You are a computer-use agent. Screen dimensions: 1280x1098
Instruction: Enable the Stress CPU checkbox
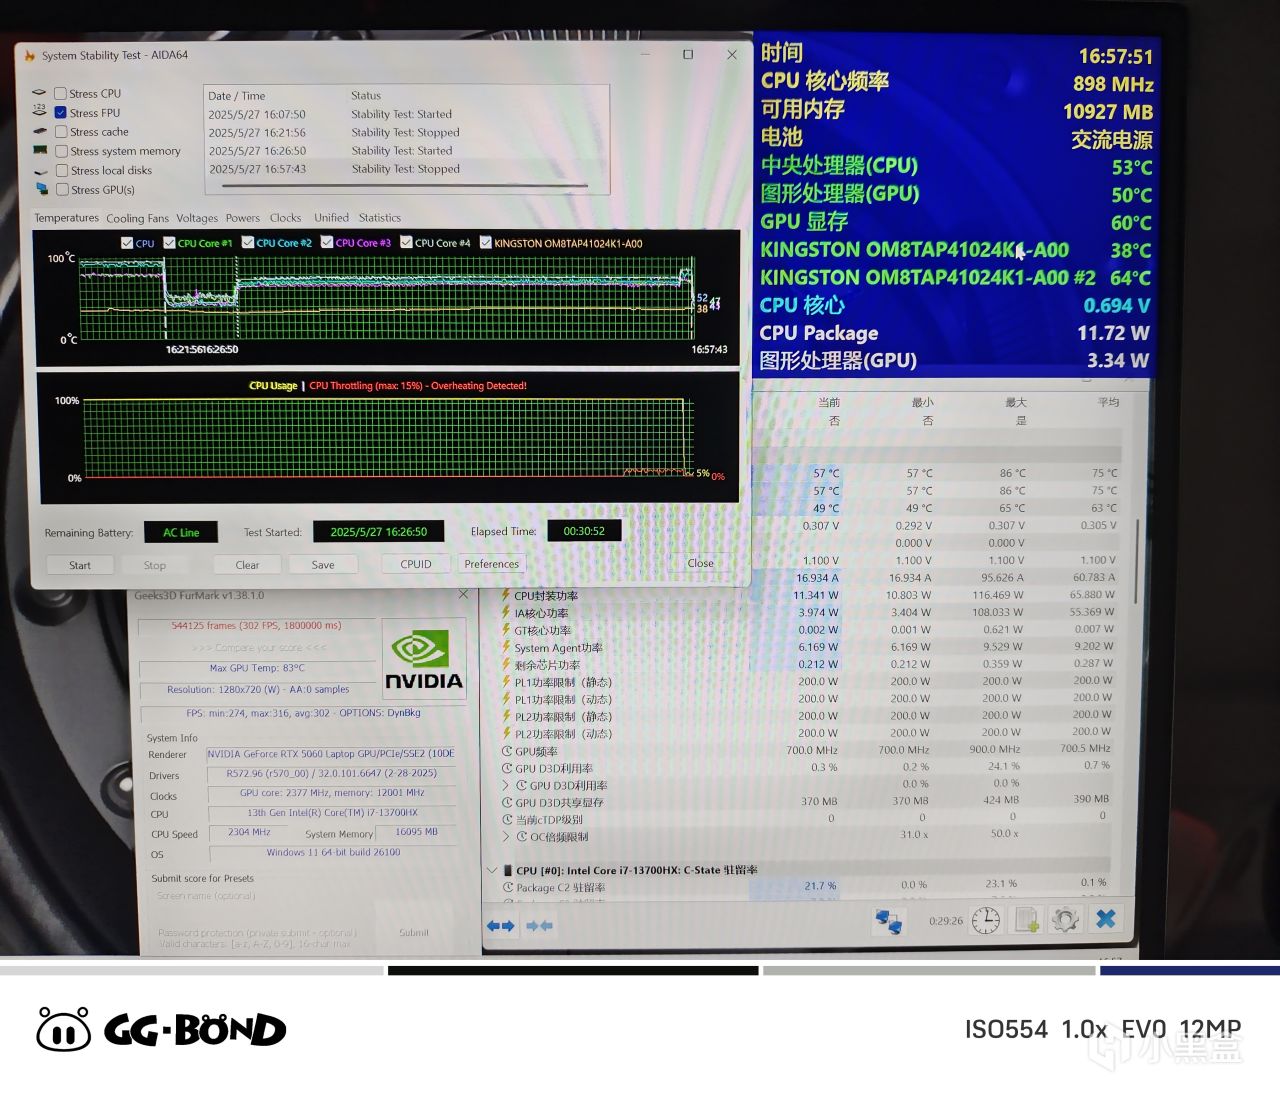pos(61,93)
